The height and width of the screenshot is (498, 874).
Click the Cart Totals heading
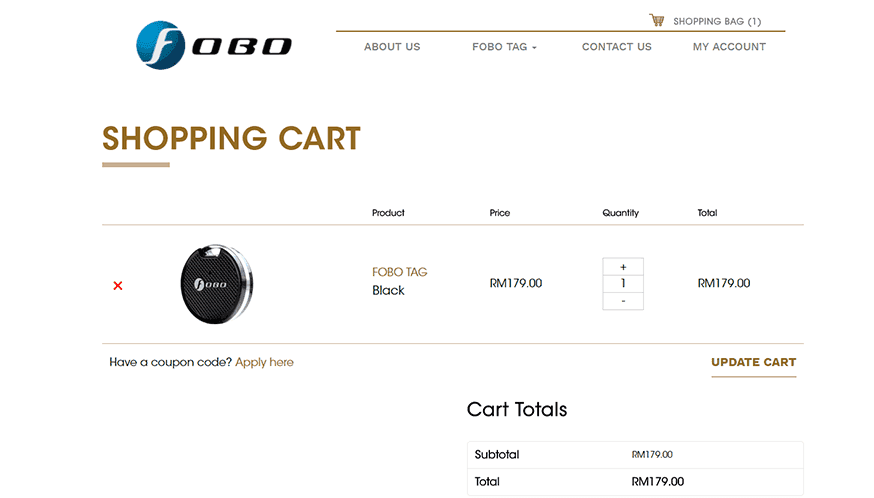pyautogui.click(x=517, y=409)
